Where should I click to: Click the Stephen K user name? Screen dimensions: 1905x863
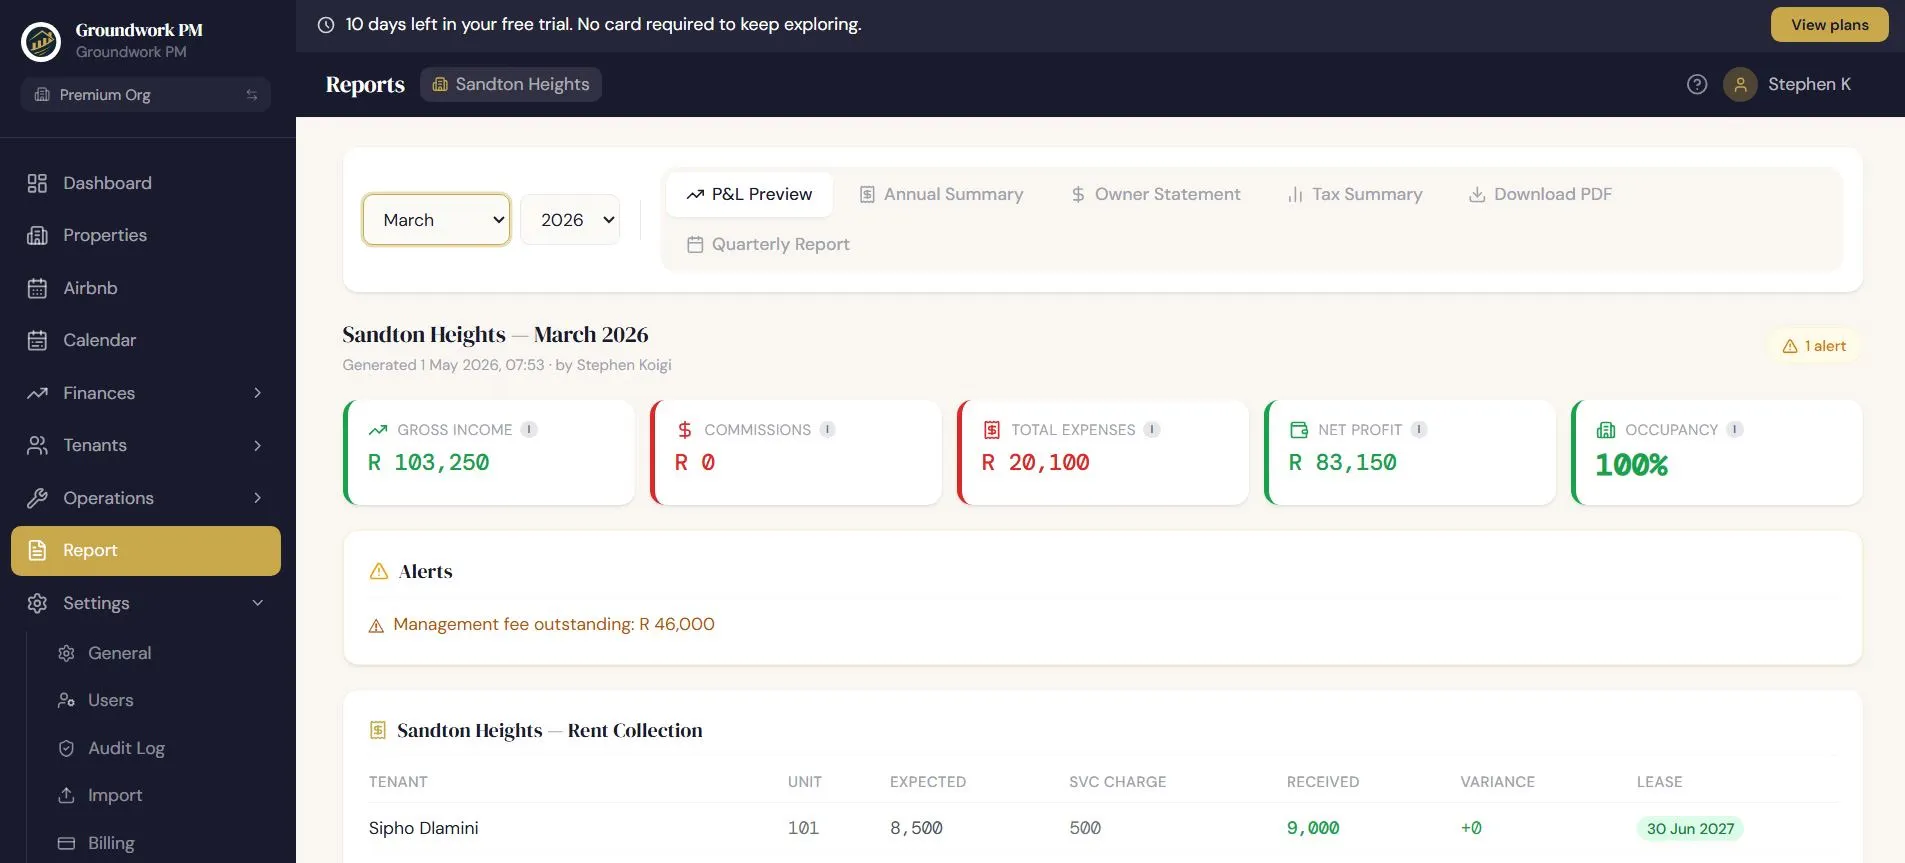[1809, 84]
